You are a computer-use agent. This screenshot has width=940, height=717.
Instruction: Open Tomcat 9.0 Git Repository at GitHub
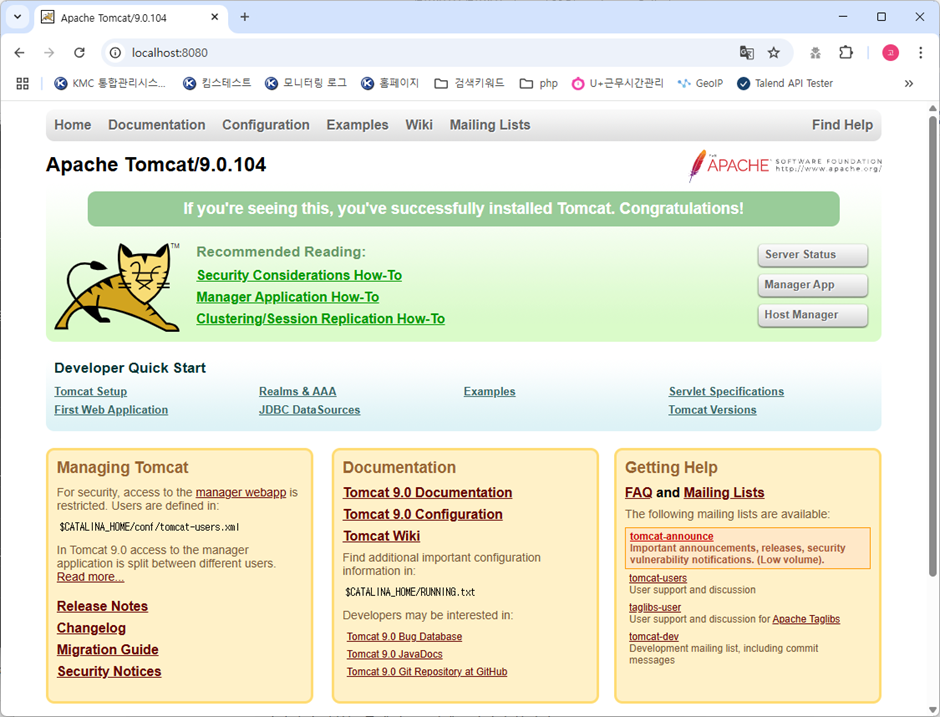[427, 671]
